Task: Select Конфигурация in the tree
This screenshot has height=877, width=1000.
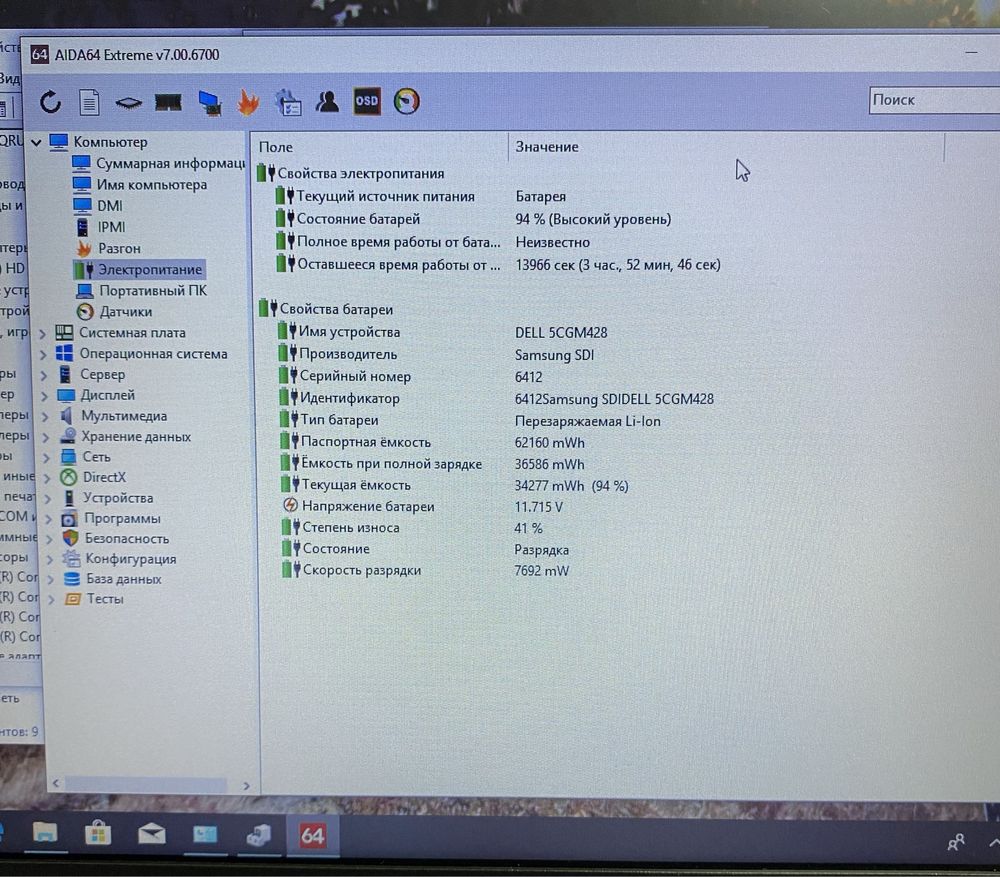Action: (x=131, y=559)
